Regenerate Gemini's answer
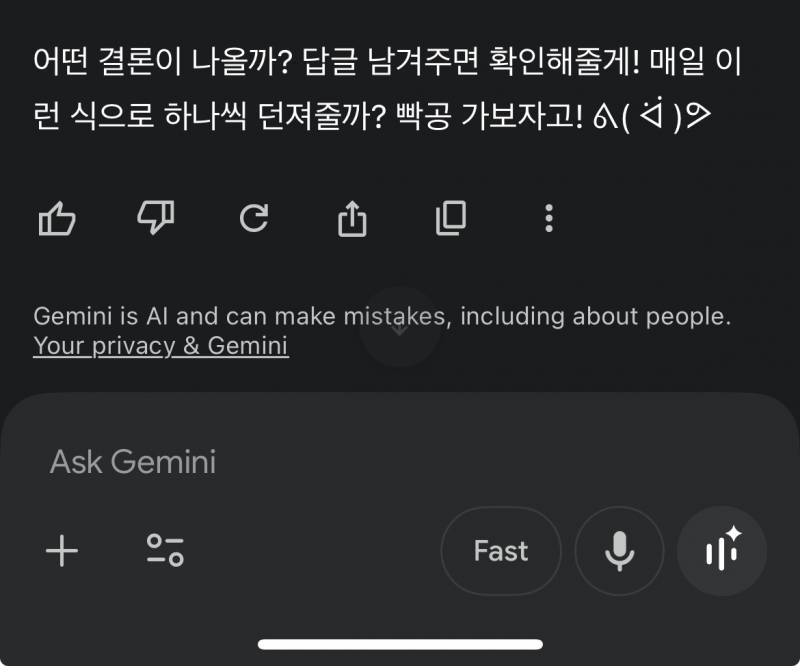 (x=253, y=217)
